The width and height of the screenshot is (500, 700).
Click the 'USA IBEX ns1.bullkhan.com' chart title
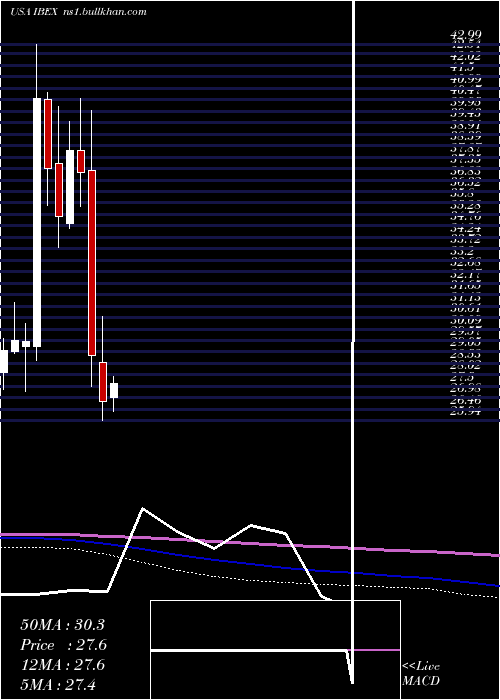click(x=78, y=12)
